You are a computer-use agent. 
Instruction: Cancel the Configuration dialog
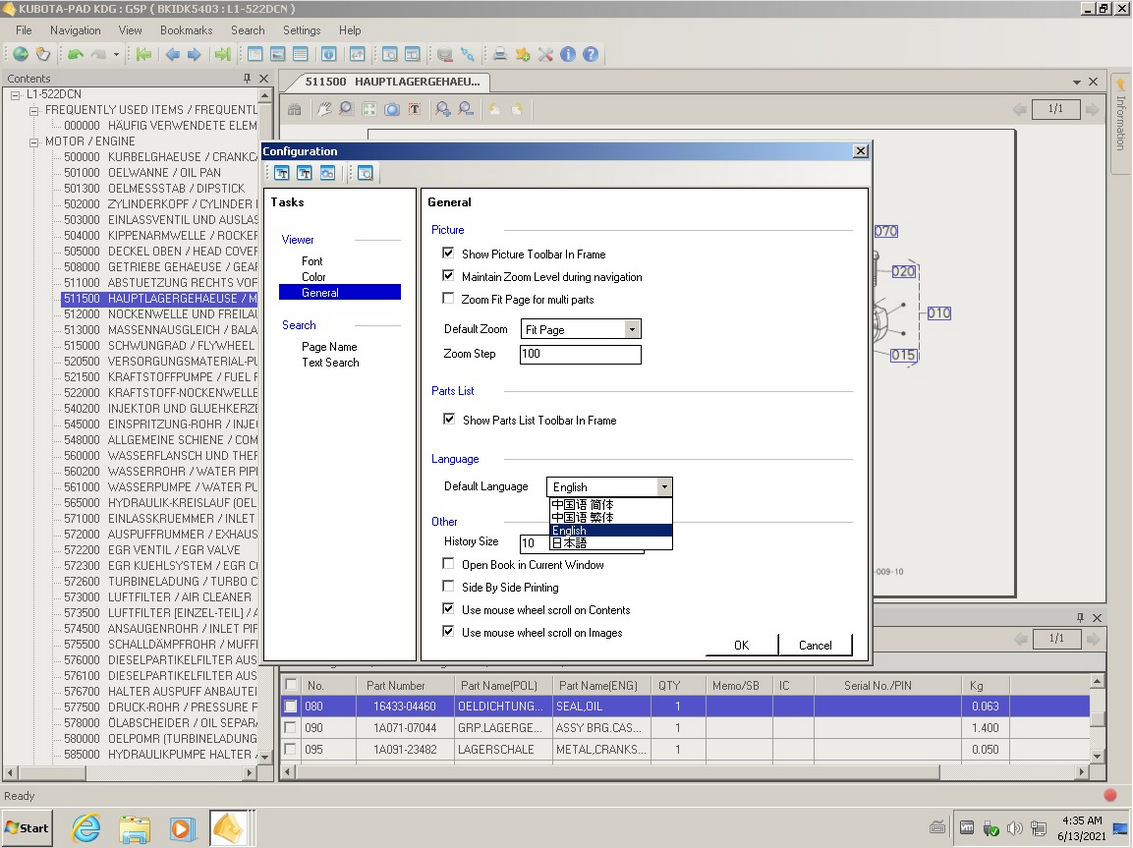pyautogui.click(x=815, y=645)
